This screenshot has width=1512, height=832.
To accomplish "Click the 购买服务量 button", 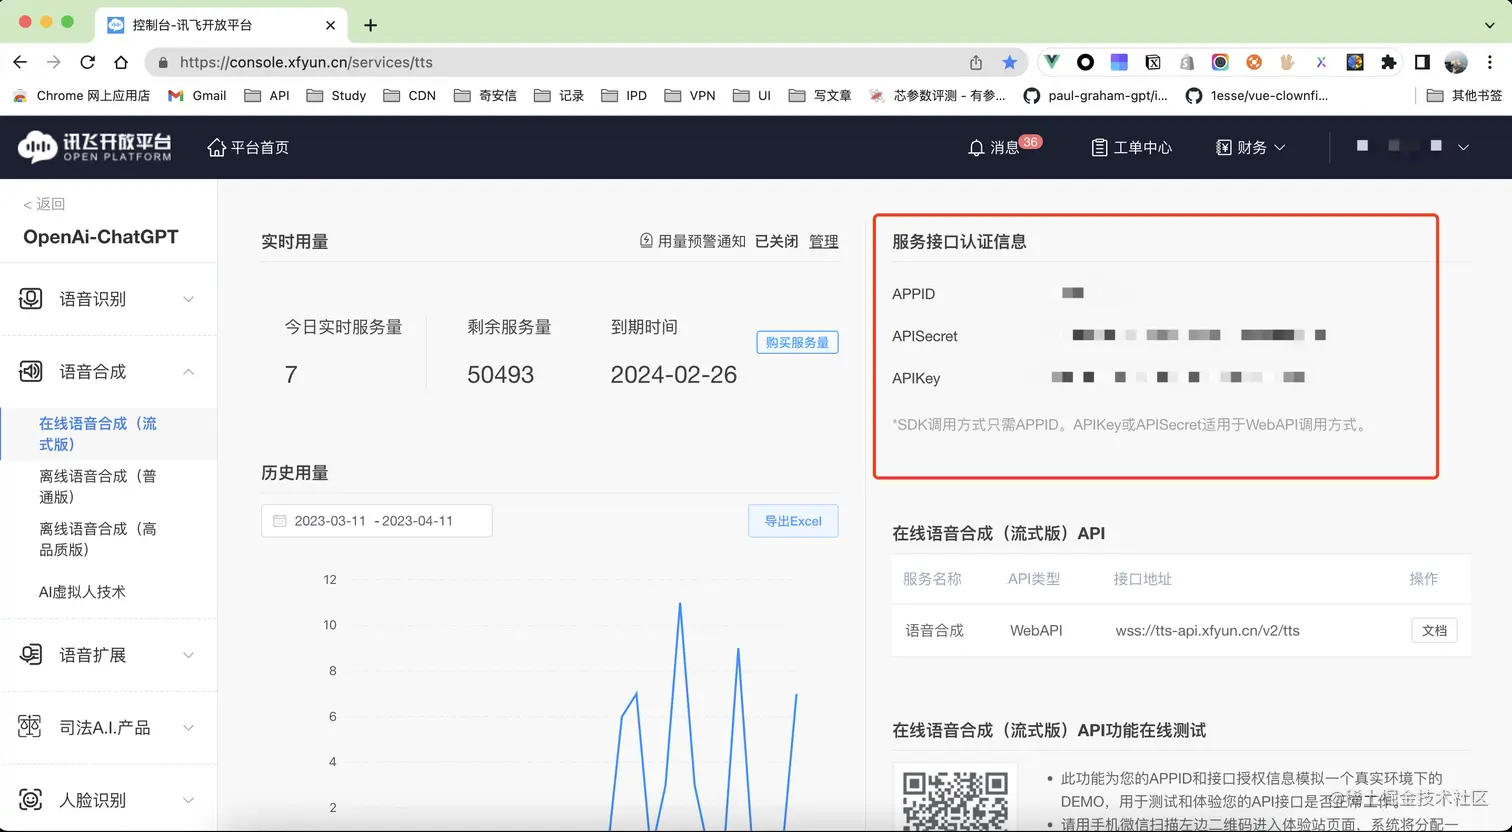I will coord(797,342).
